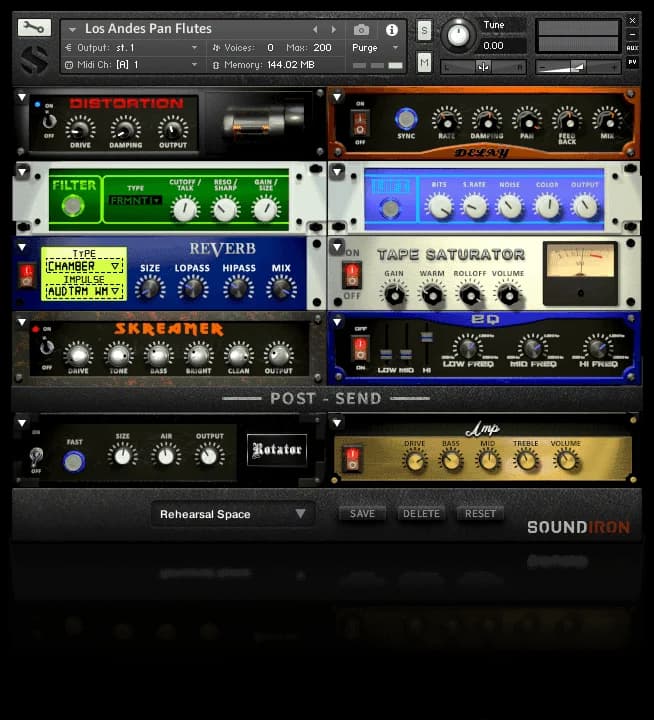Expand the Filter type FRMNT dropdown
The height and width of the screenshot is (720, 654).
(x=135, y=201)
